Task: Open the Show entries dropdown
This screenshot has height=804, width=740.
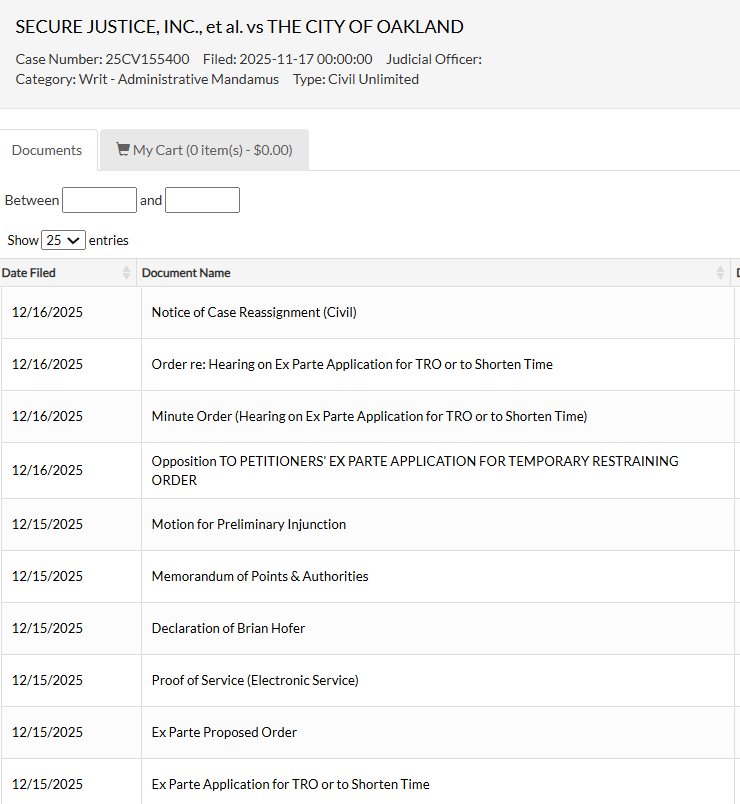Action: (x=64, y=240)
